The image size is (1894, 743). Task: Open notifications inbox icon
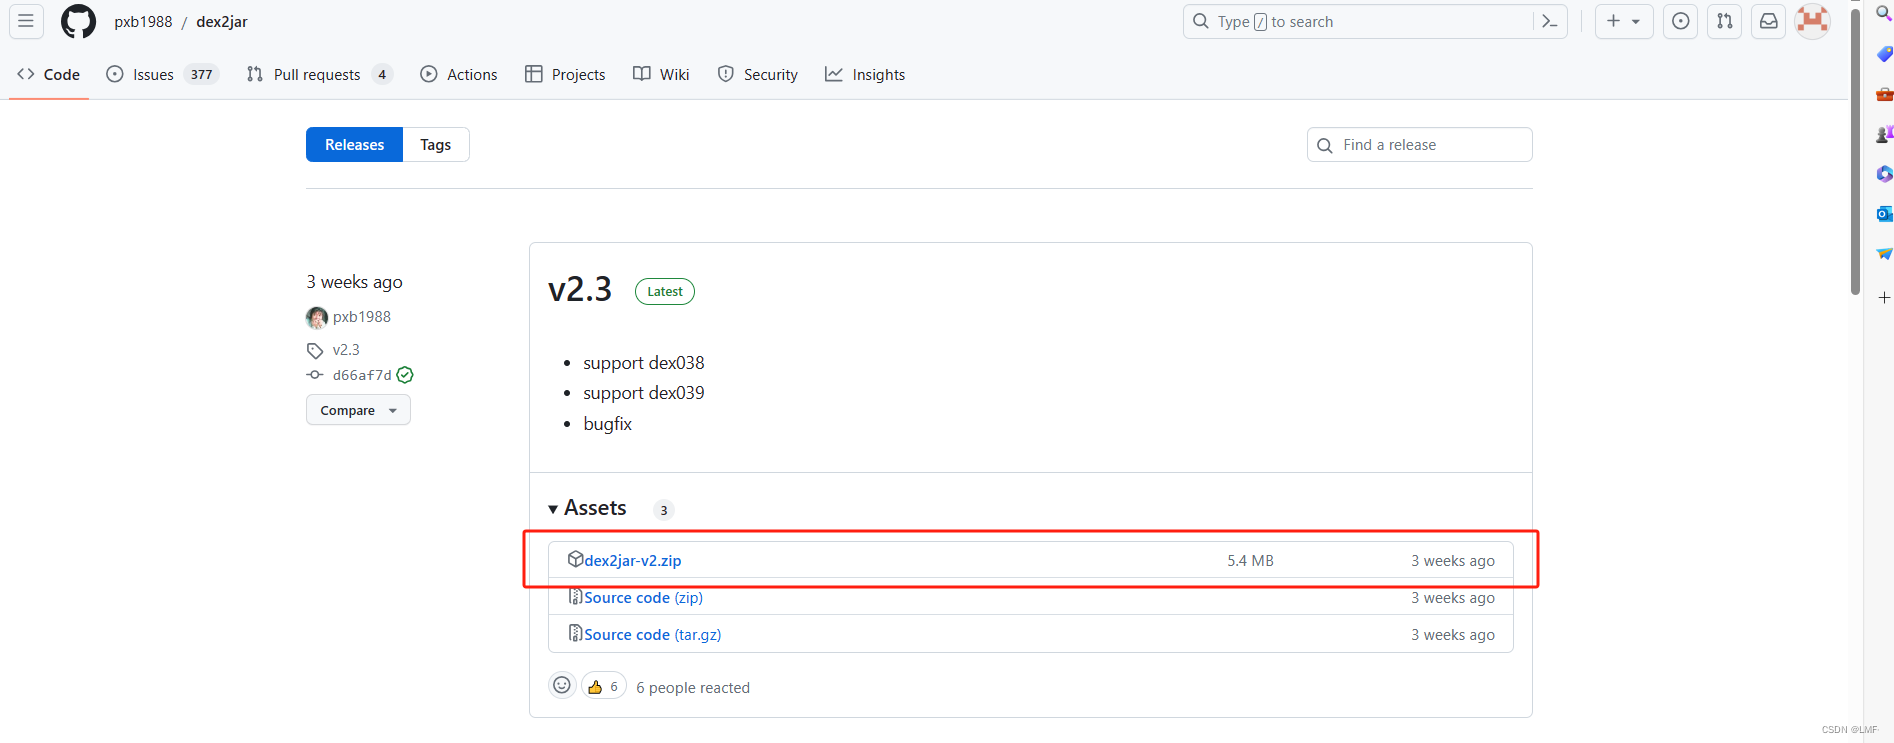click(x=1769, y=21)
